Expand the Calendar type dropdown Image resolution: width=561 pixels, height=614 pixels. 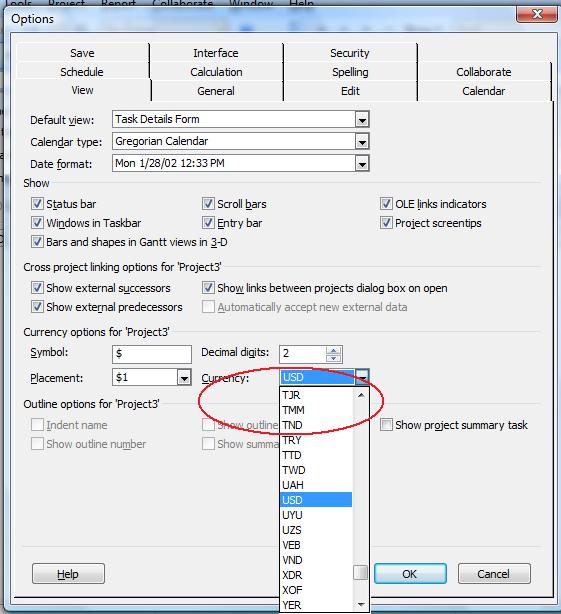(362, 141)
